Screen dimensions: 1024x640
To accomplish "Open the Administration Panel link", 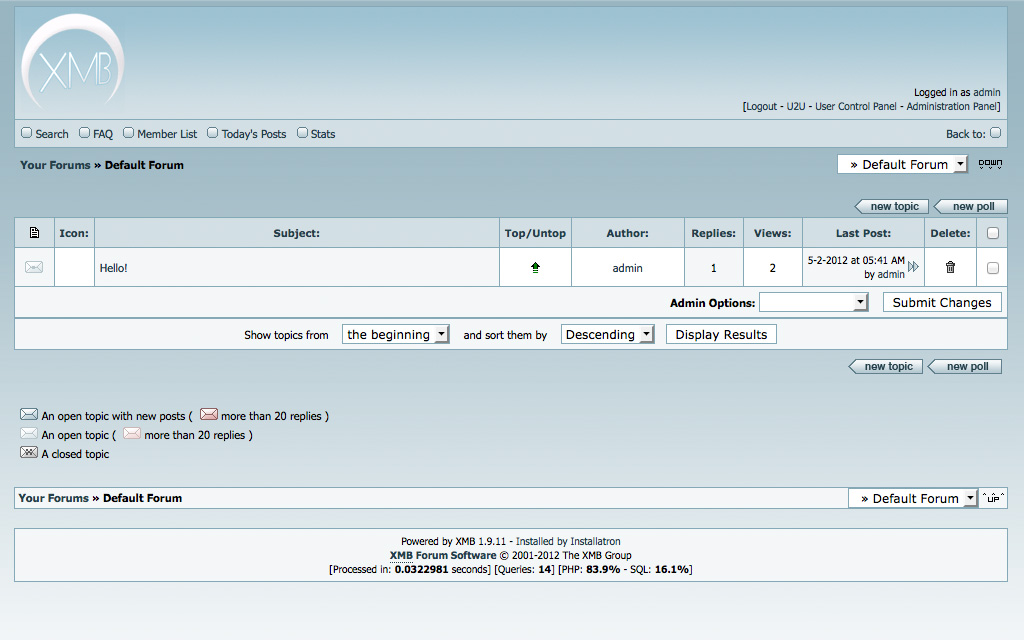I will (952, 106).
